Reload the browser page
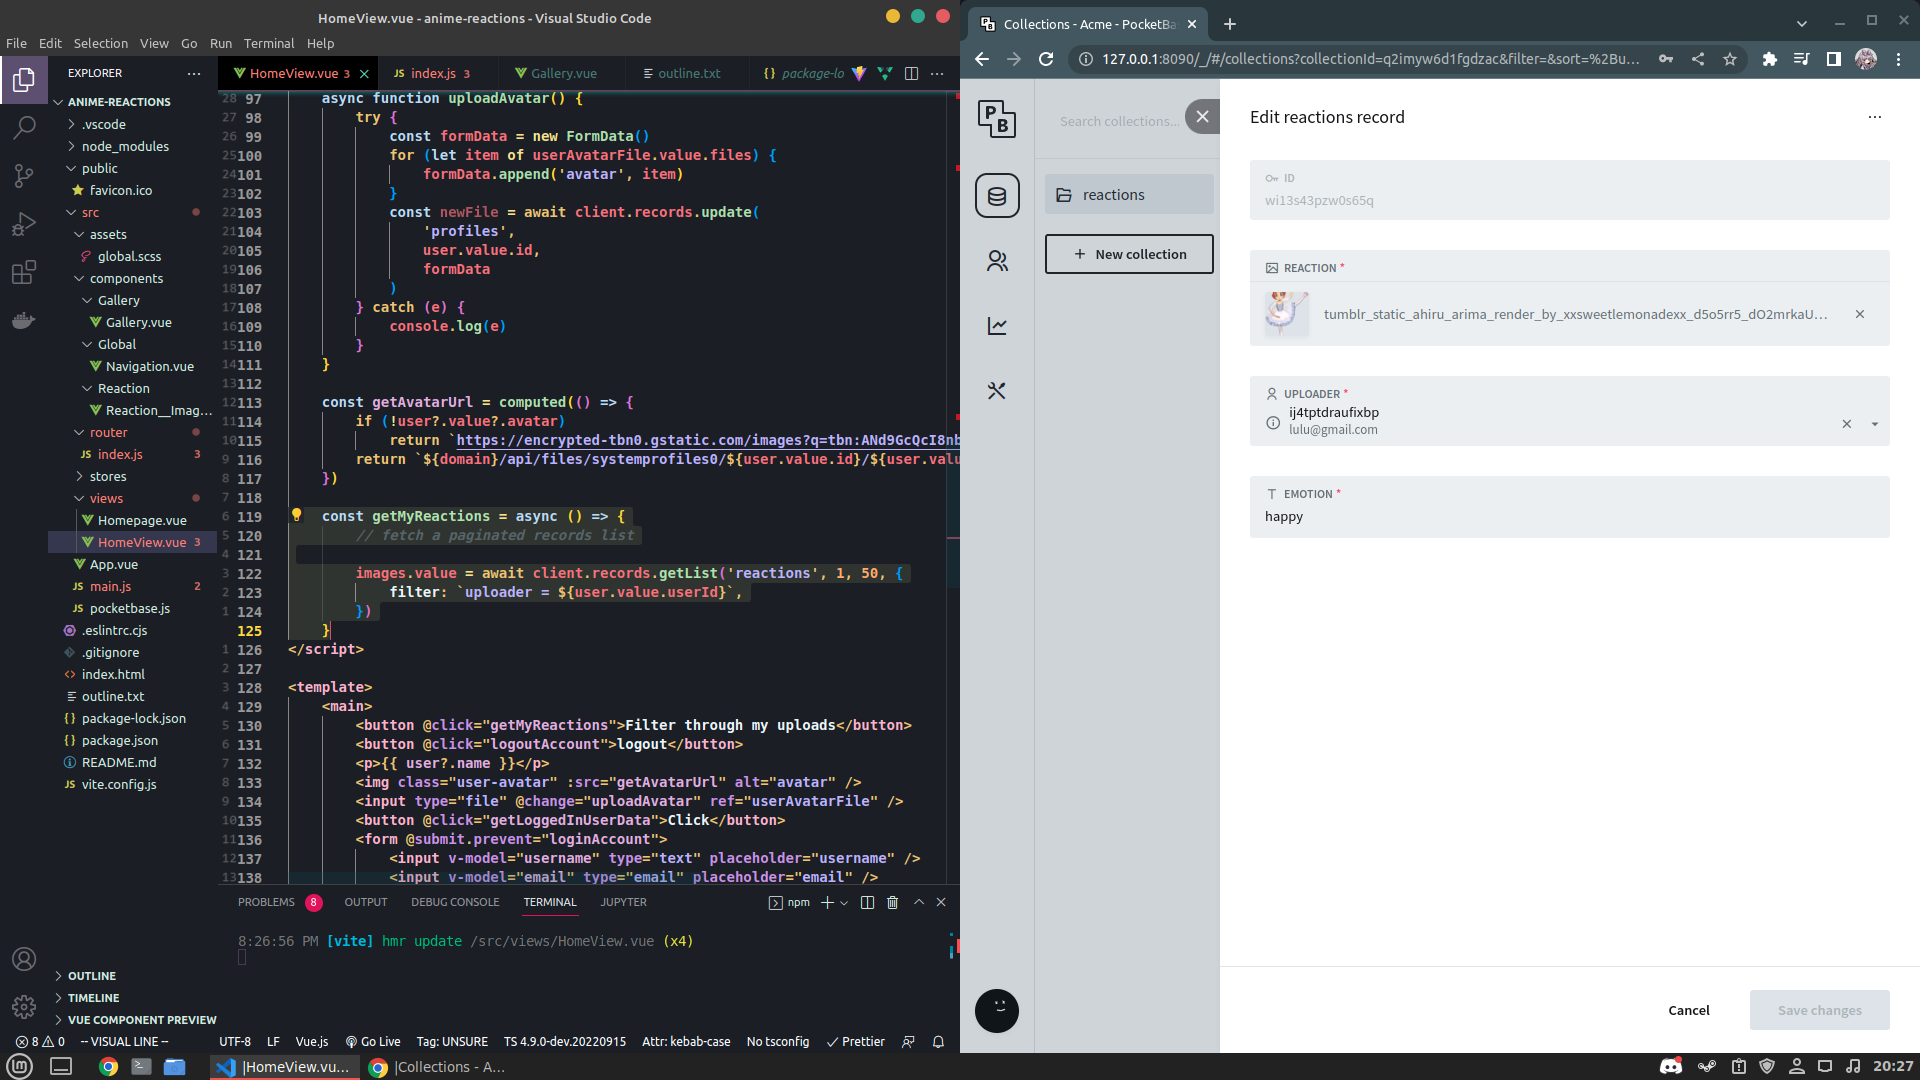 coord(1046,59)
